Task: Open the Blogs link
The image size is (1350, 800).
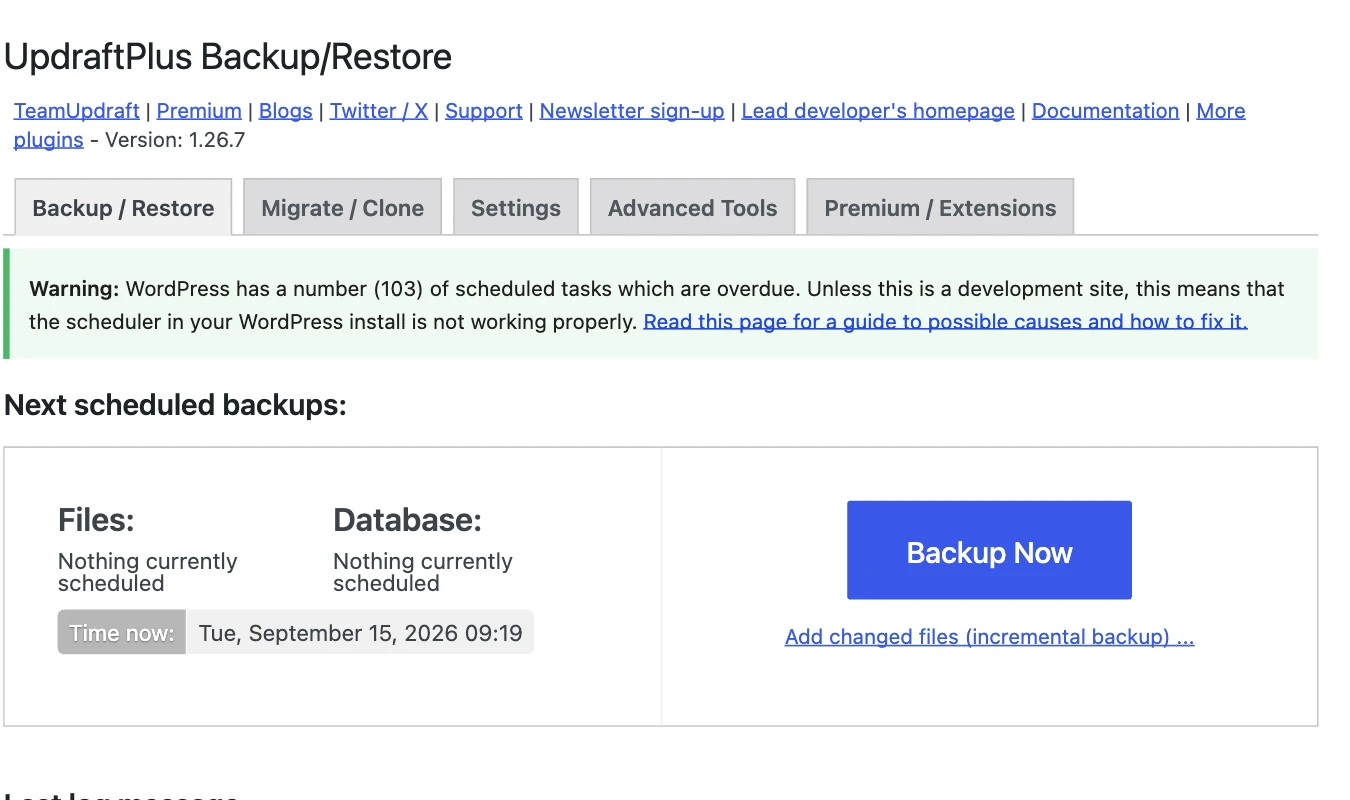Action: [286, 111]
